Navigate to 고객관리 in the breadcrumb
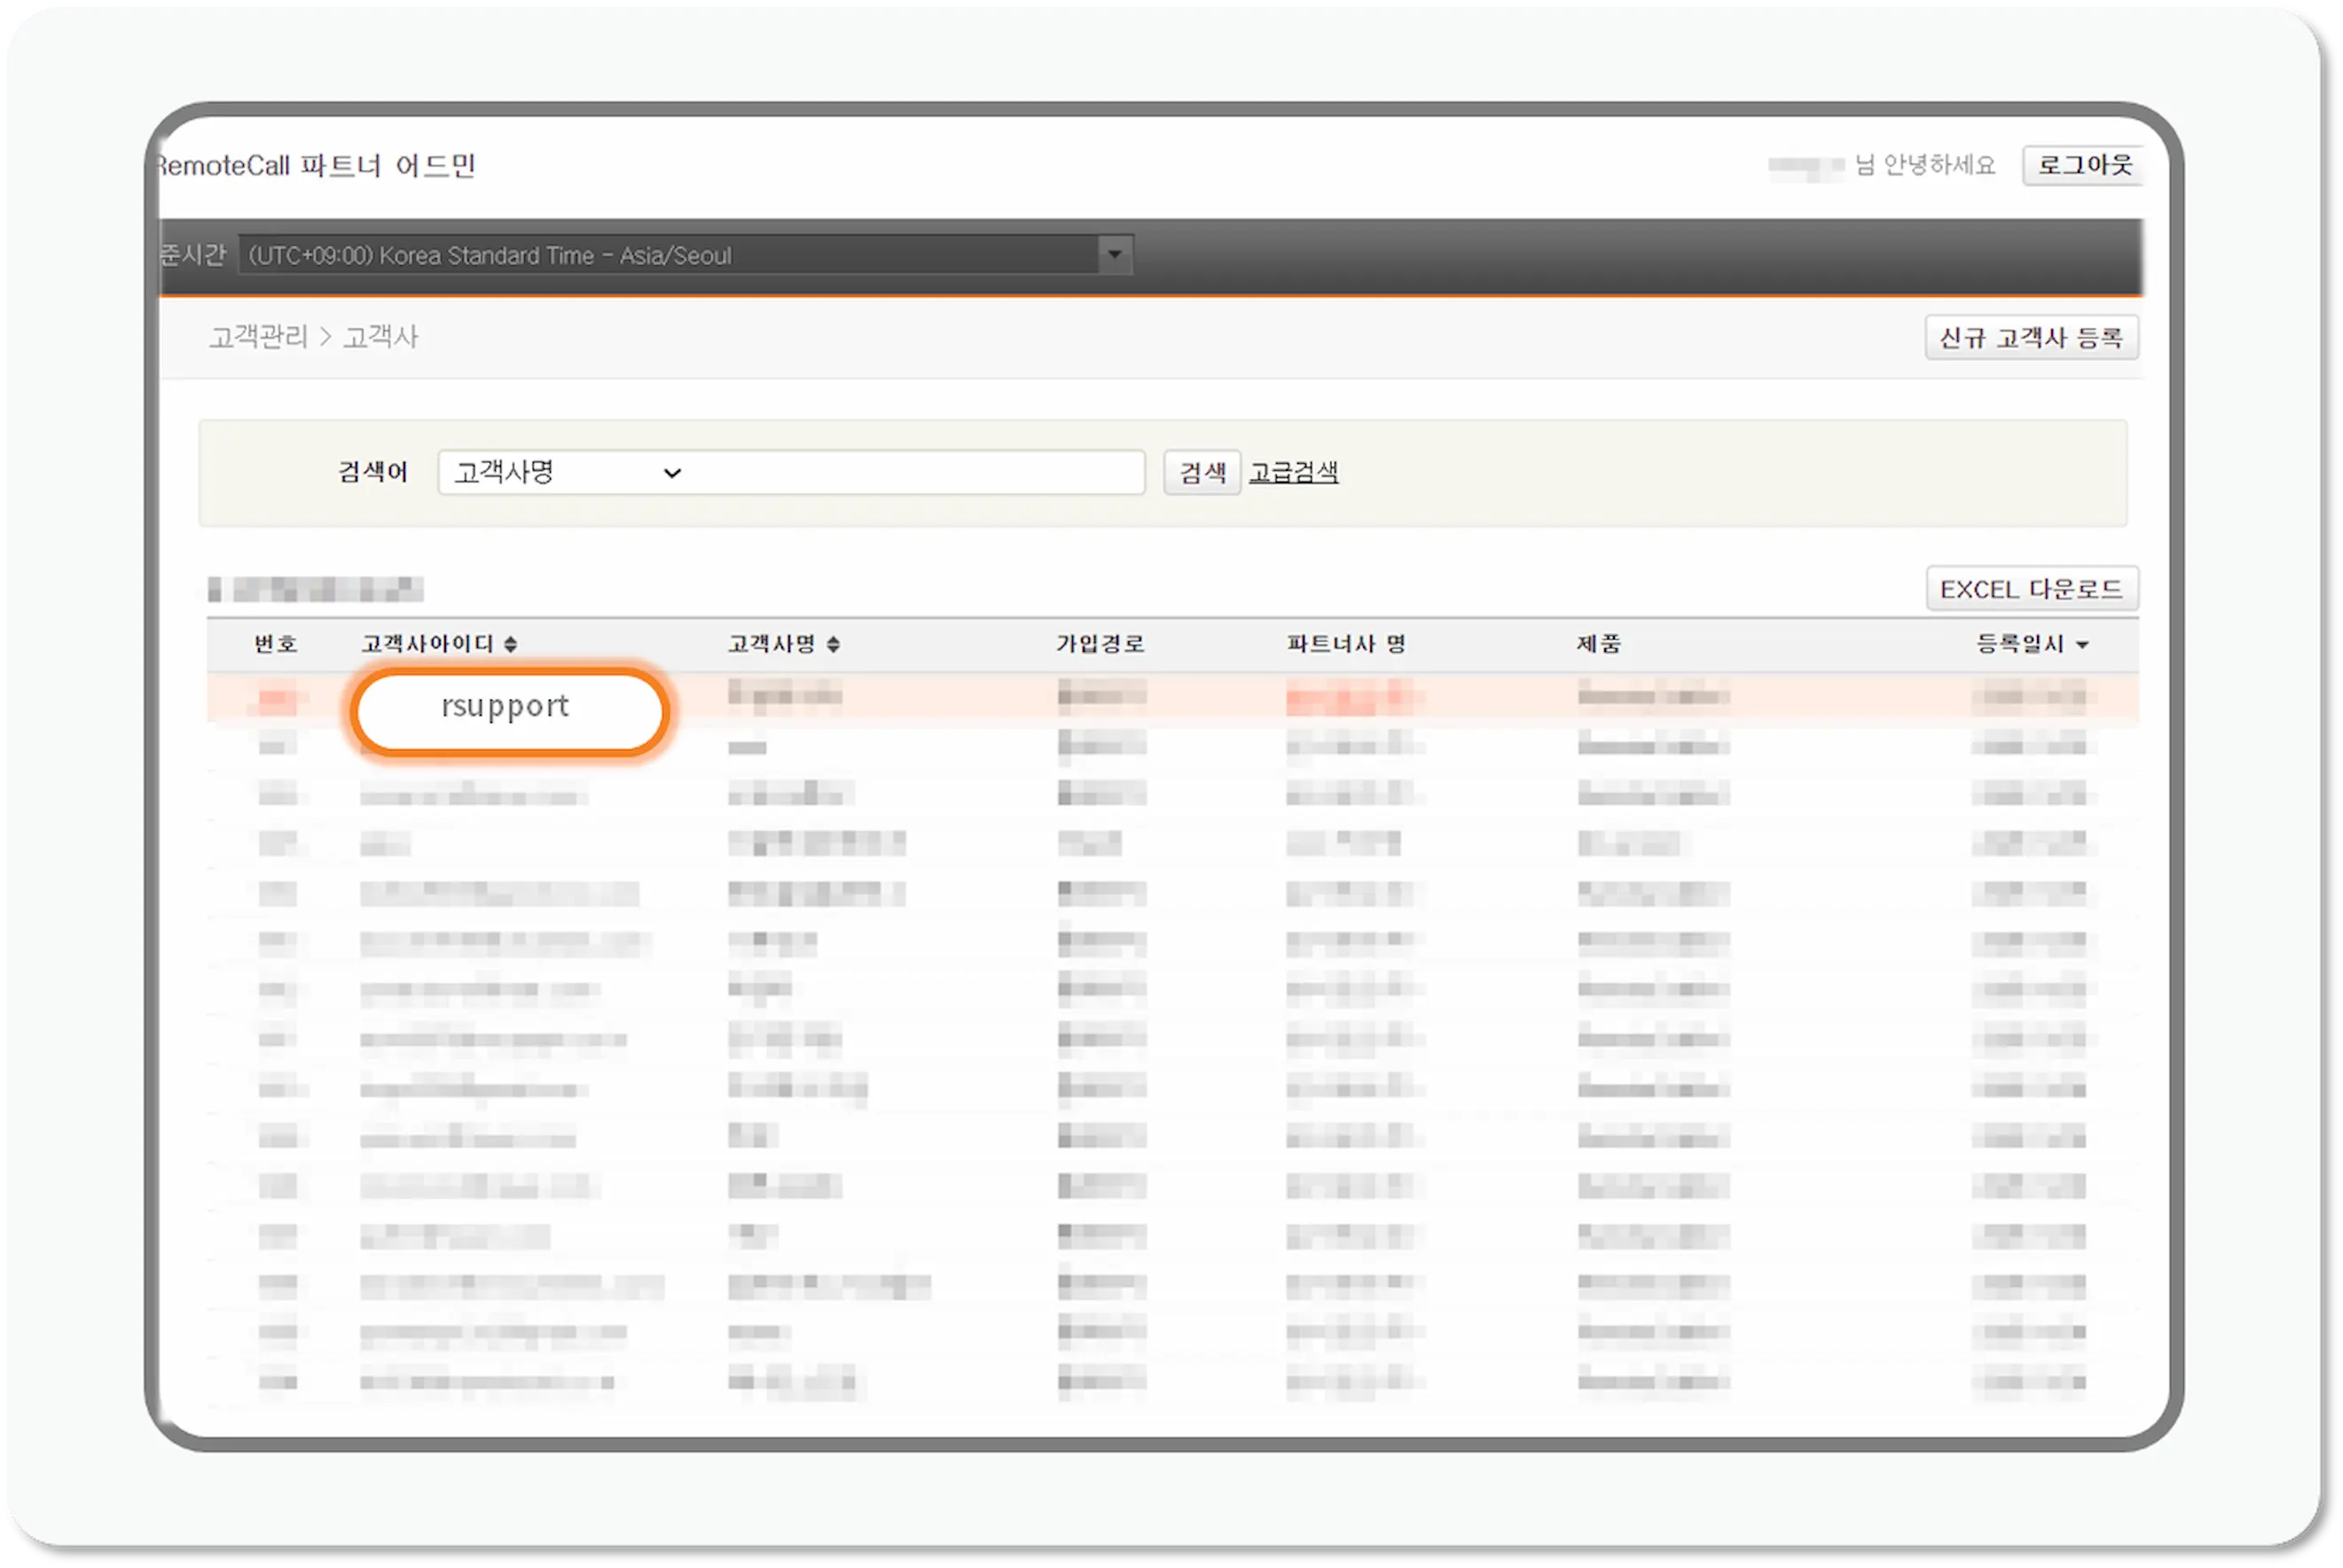The image size is (2343, 1568). 258,337
